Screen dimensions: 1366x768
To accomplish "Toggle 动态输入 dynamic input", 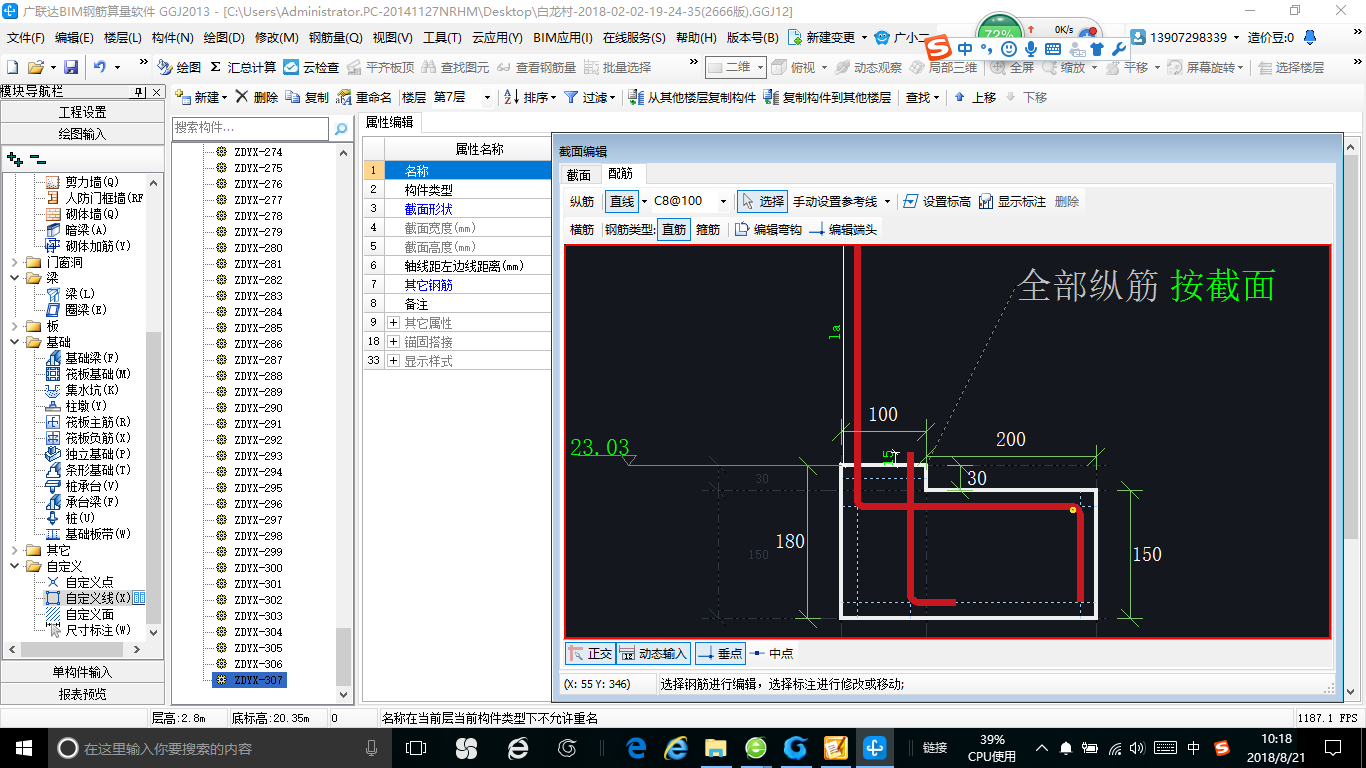I will (x=653, y=653).
